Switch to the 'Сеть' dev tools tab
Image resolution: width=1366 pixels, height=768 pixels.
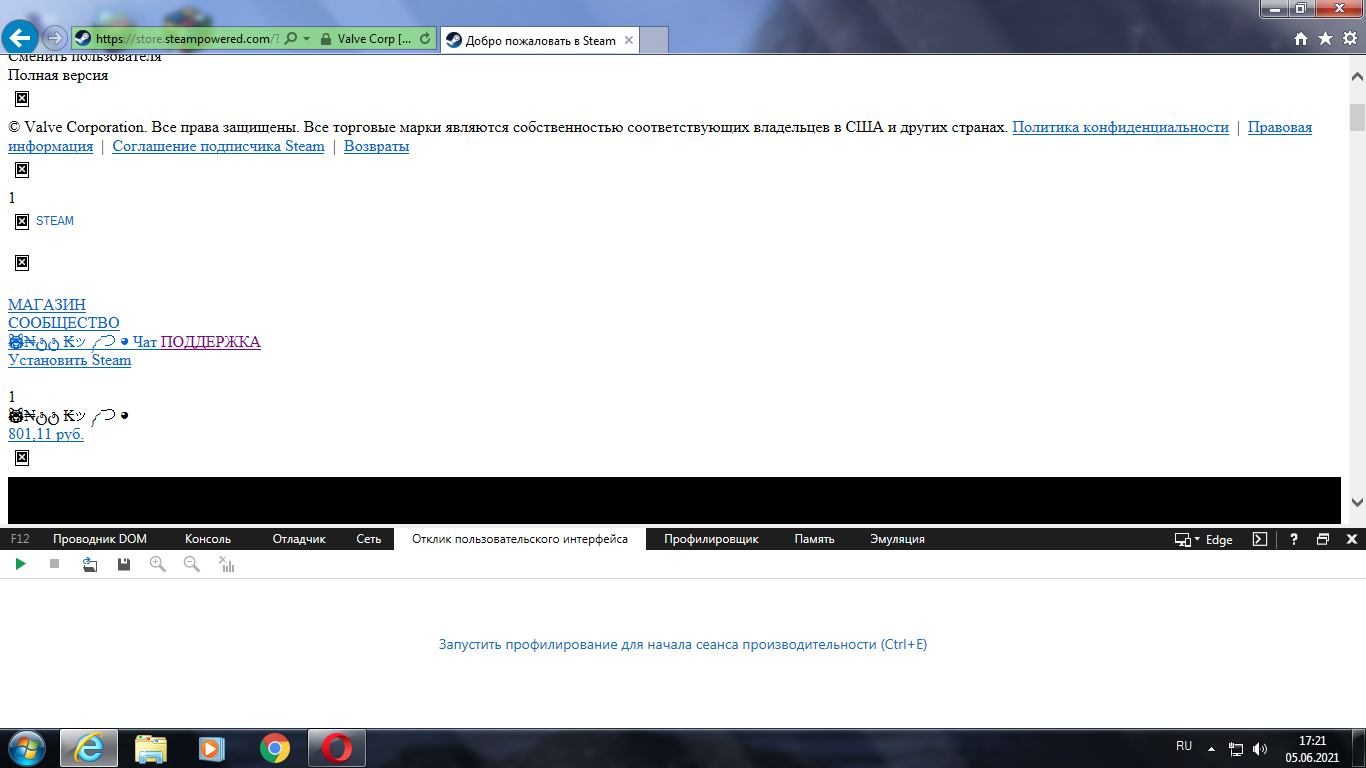369,539
